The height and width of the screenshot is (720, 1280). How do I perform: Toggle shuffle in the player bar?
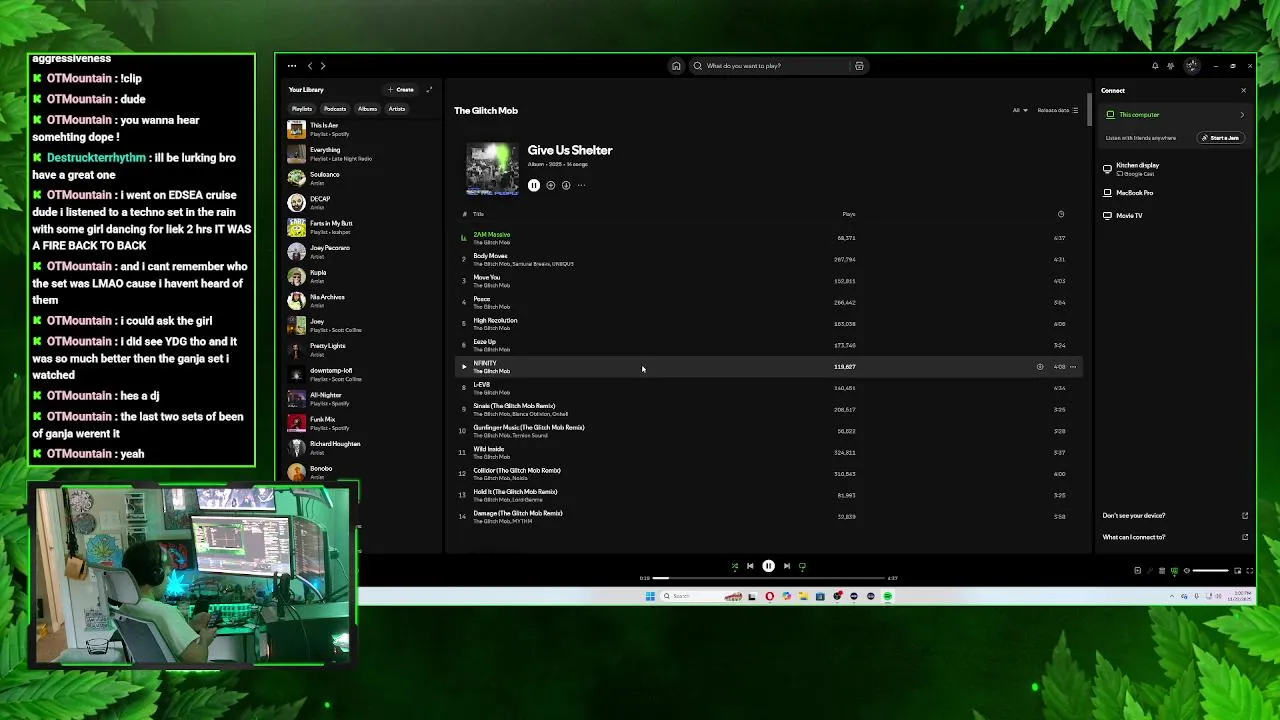point(735,566)
